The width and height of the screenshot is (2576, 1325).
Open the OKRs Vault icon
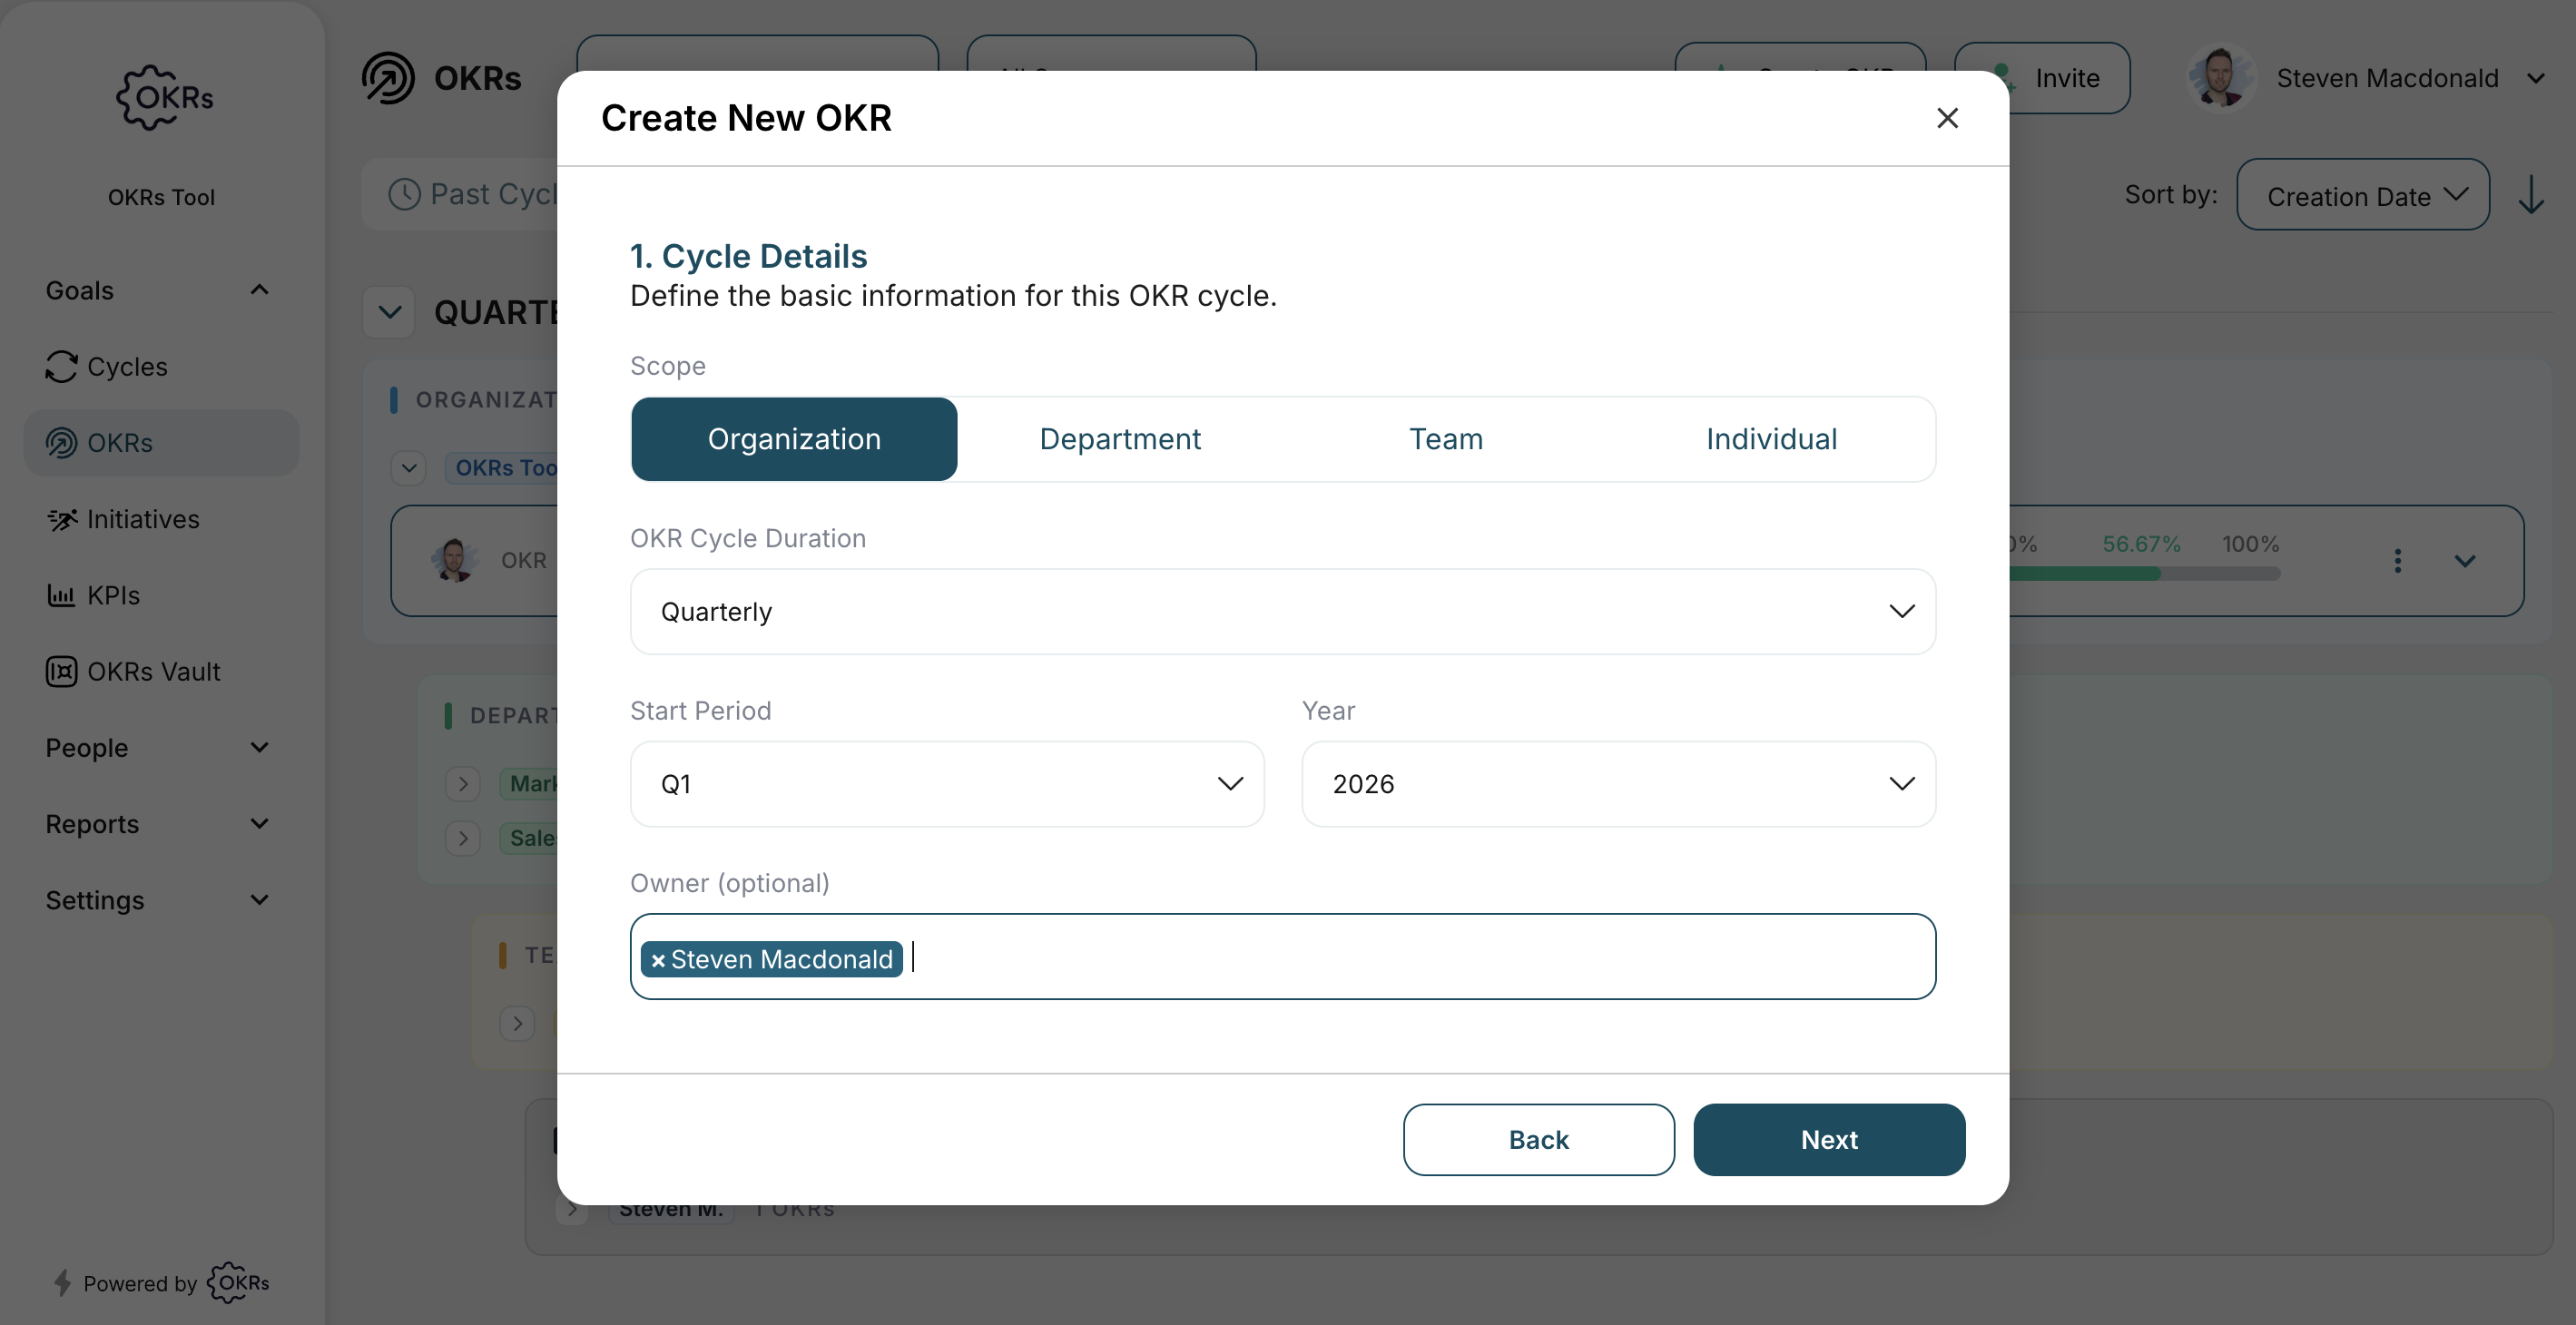pos(61,671)
